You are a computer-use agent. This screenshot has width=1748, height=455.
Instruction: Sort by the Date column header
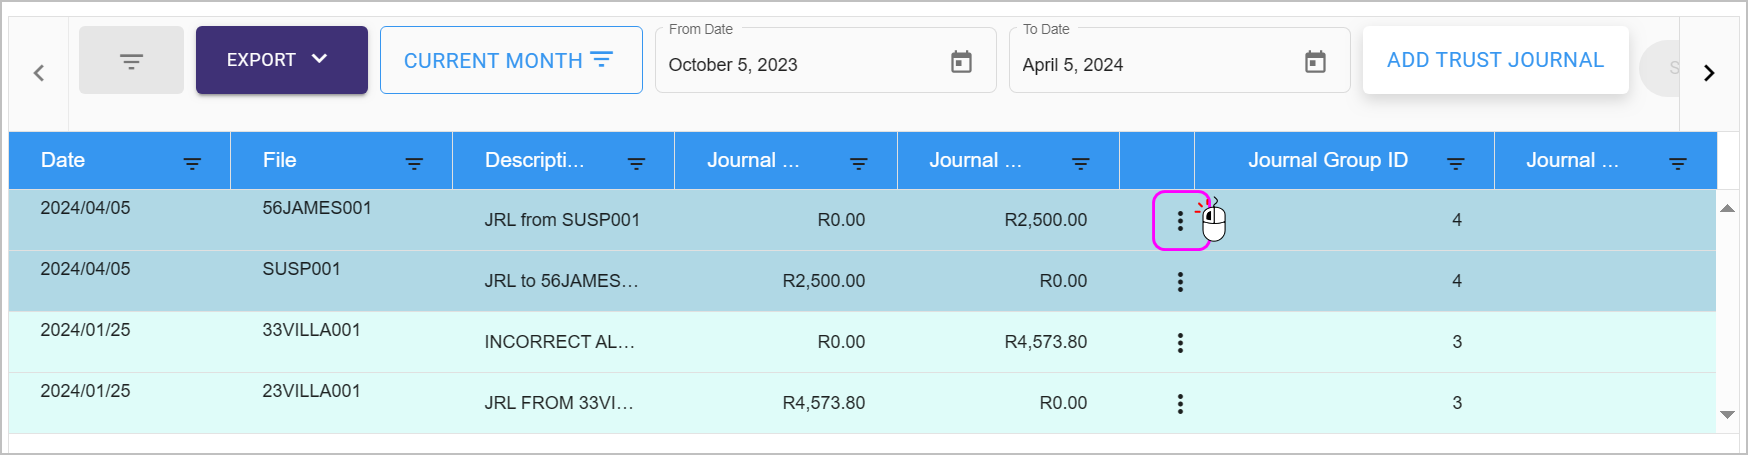63,161
